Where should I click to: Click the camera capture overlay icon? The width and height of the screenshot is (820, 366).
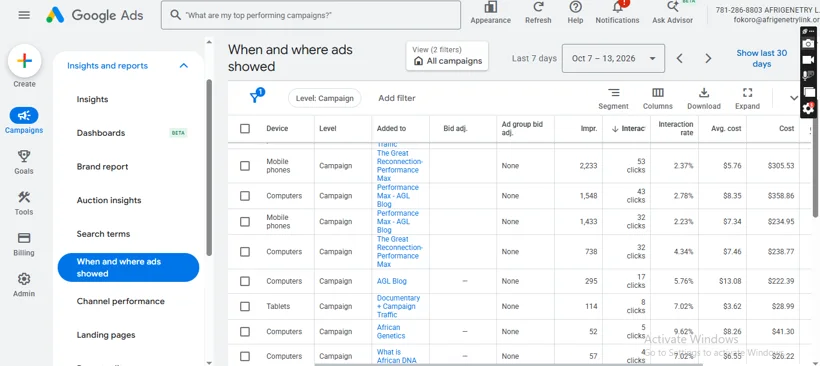809,43
